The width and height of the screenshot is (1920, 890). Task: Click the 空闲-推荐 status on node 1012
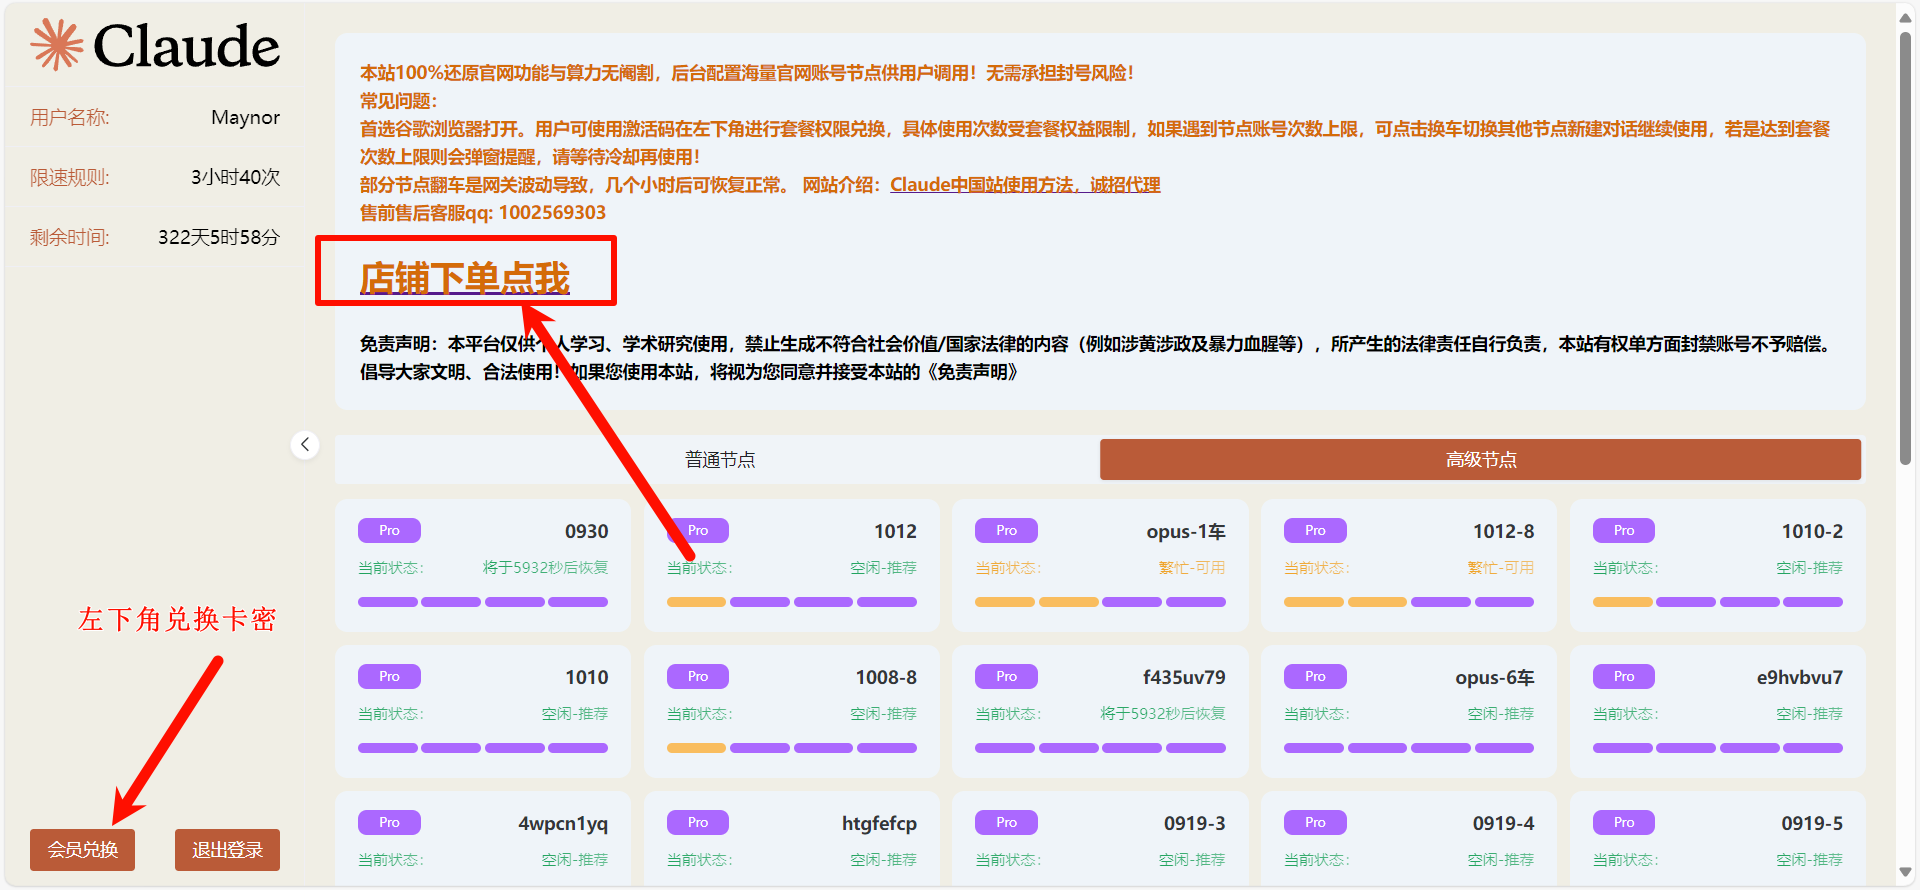click(883, 567)
